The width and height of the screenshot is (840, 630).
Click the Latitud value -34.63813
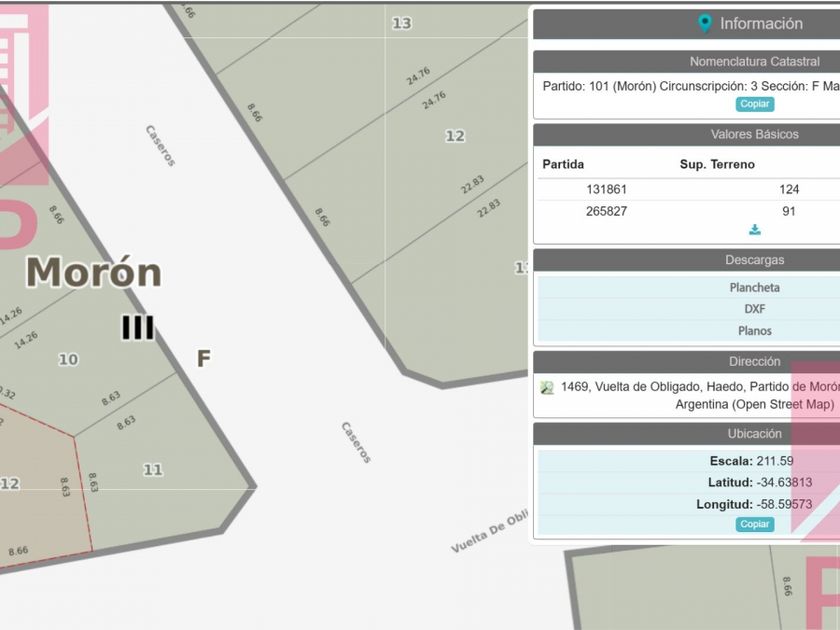click(784, 483)
